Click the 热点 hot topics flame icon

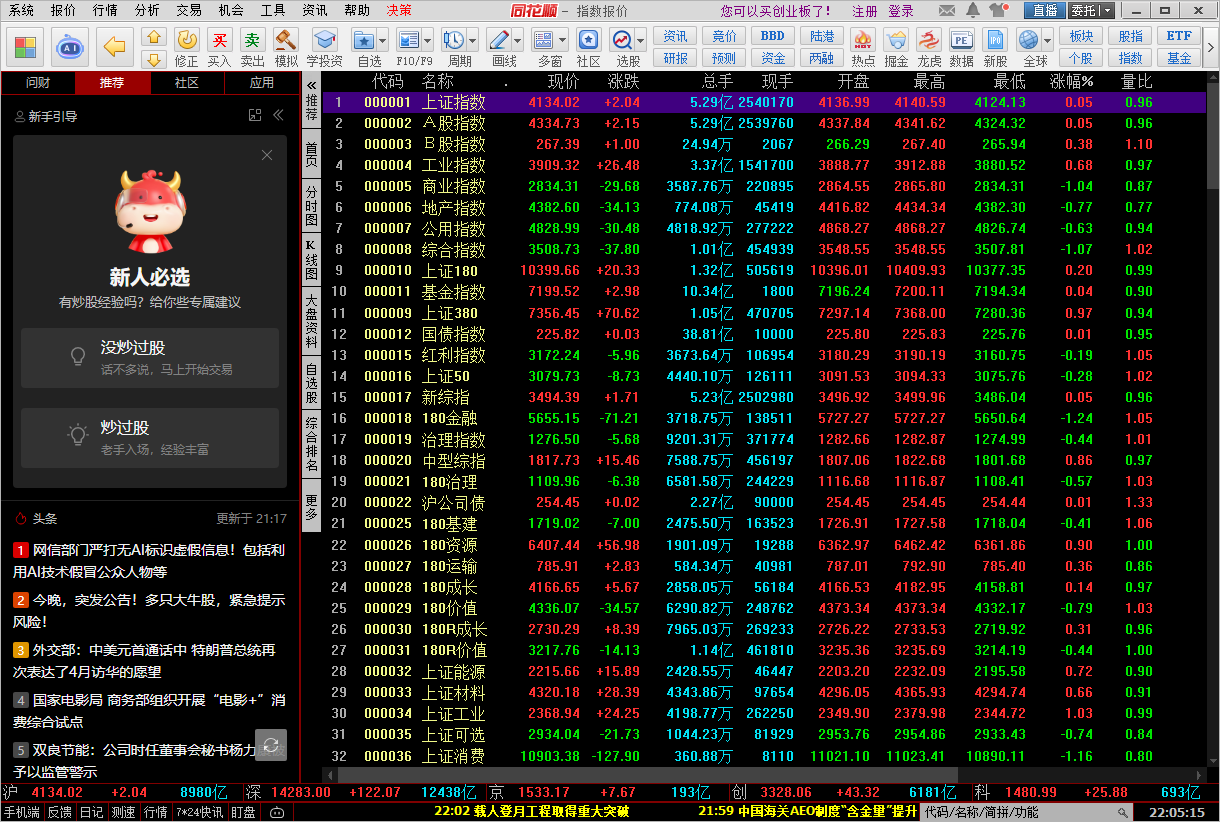[863, 41]
